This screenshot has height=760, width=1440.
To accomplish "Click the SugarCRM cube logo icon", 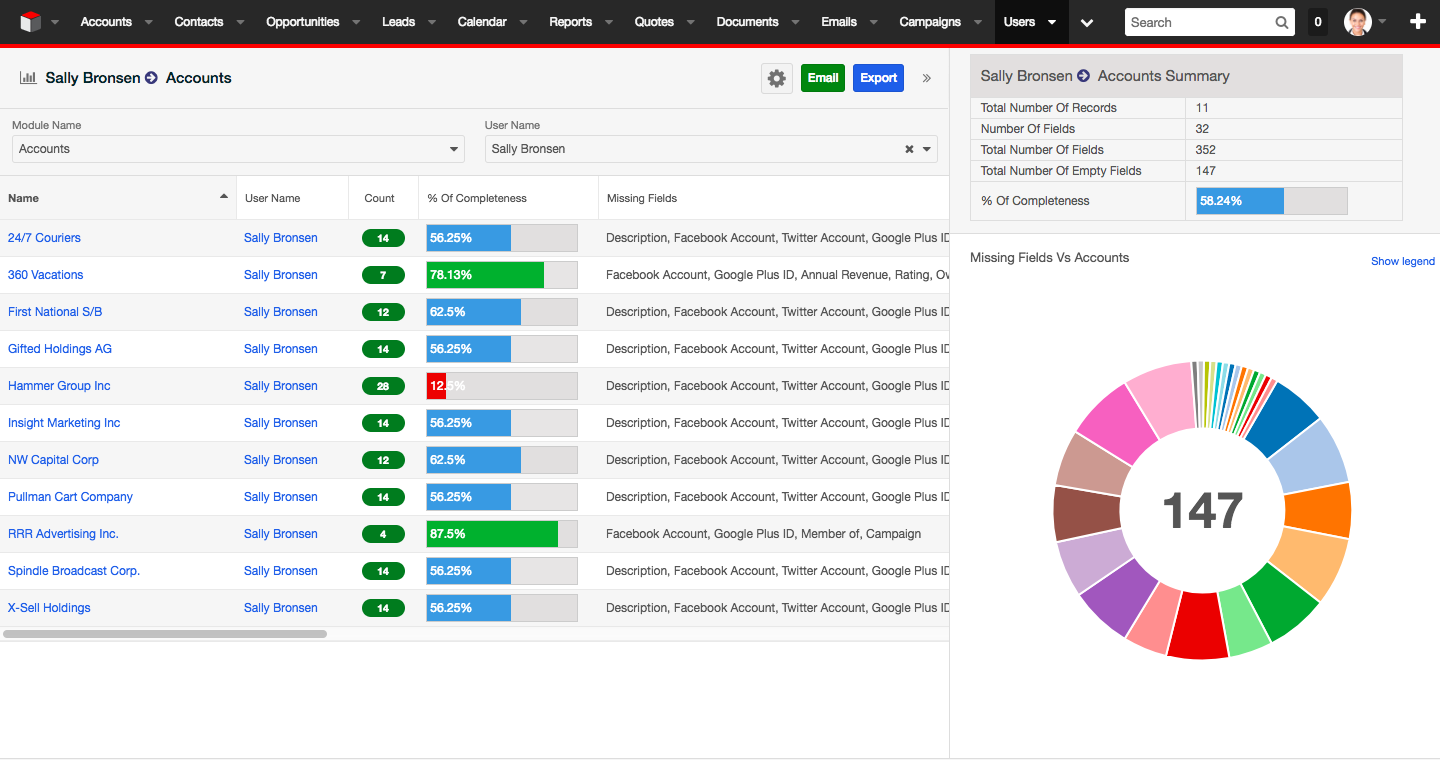I will coord(30,22).
